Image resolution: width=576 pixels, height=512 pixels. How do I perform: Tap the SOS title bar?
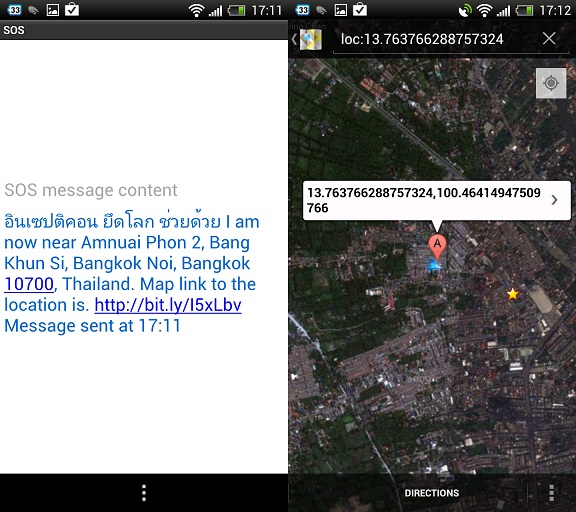144,30
